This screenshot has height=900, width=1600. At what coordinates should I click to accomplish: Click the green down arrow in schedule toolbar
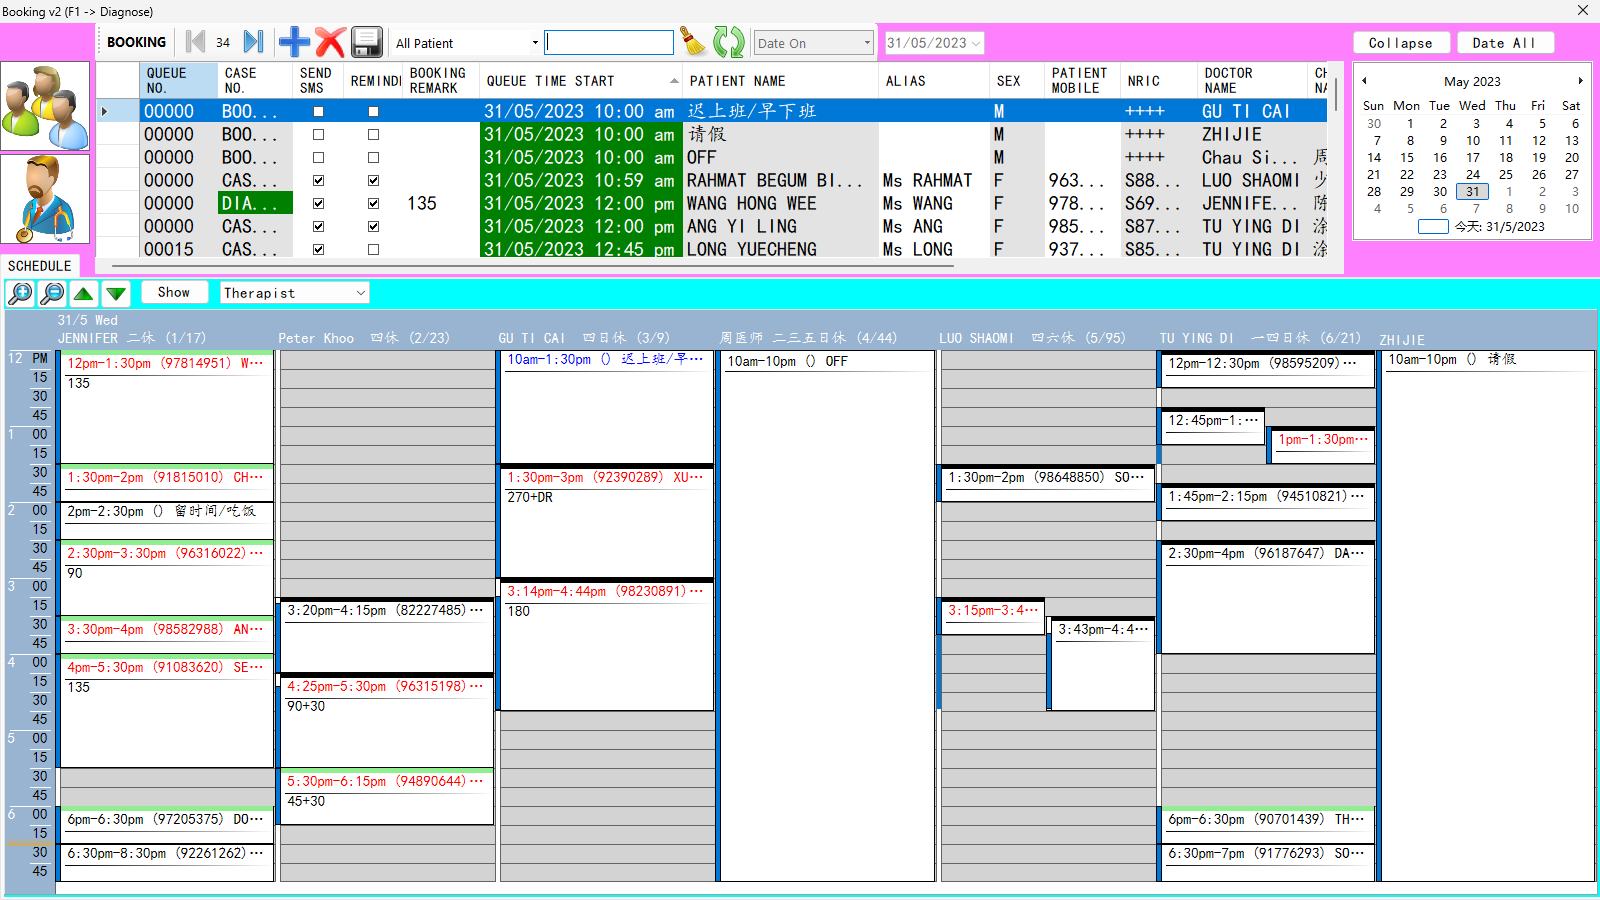point(117,293)
